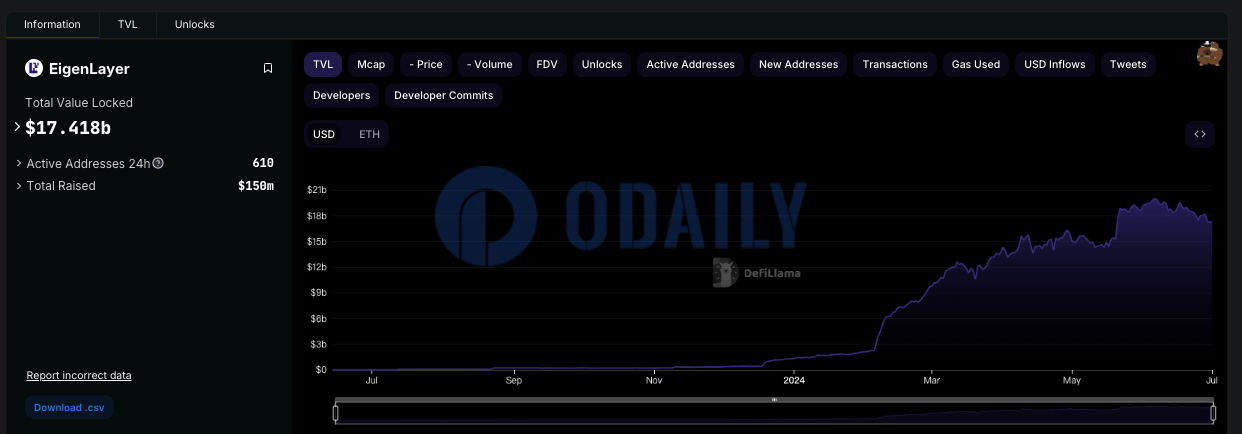Viewport: 1242px width, 434px height.
Task: Click the EigenLayer protocol name
Action: [89, 69]
